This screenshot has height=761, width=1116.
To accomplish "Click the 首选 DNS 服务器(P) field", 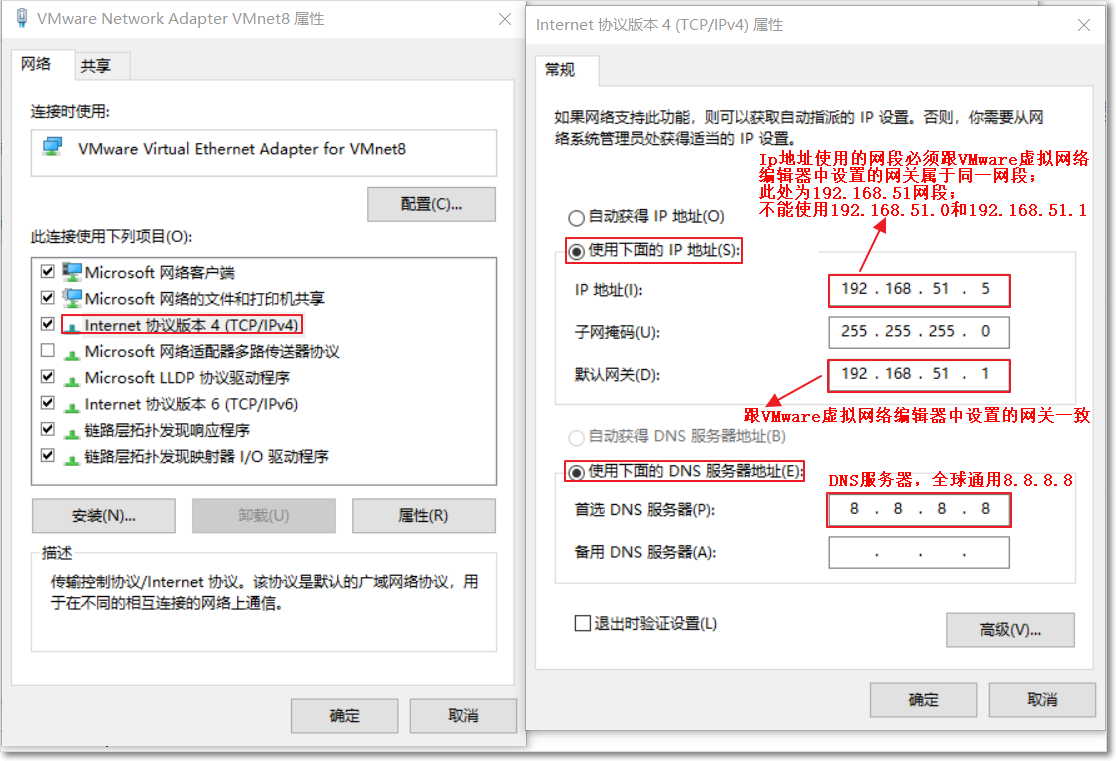I will pos(919,510).
